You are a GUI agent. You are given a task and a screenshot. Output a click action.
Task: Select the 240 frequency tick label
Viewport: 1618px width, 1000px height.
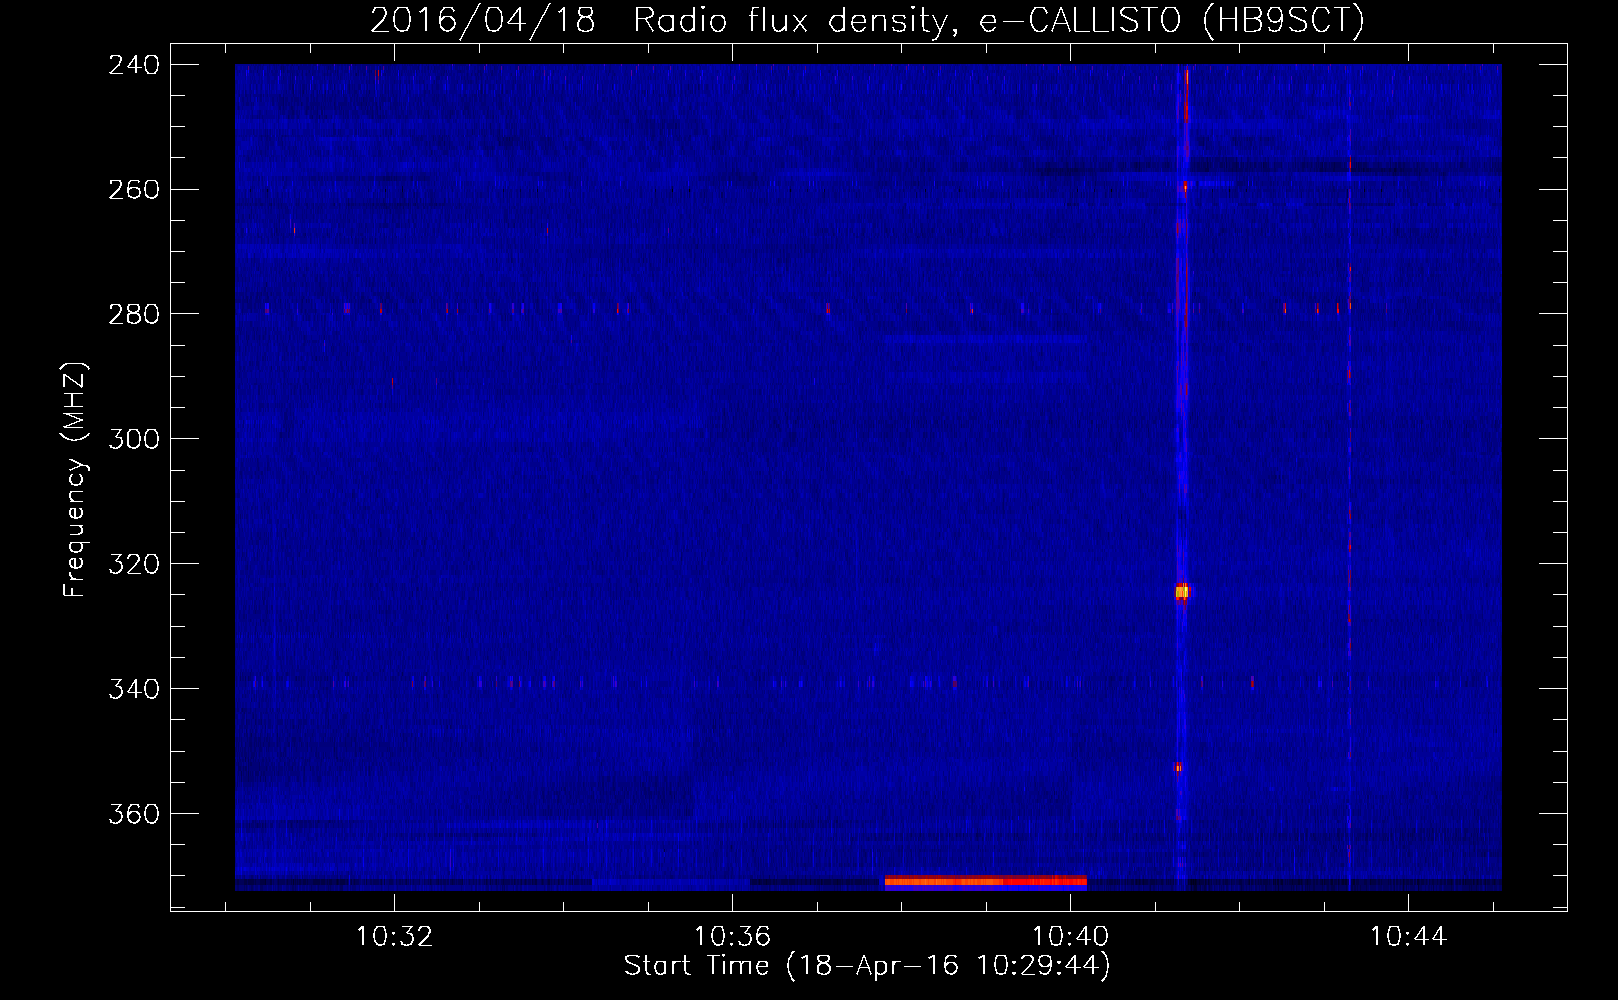coord(134,65)
